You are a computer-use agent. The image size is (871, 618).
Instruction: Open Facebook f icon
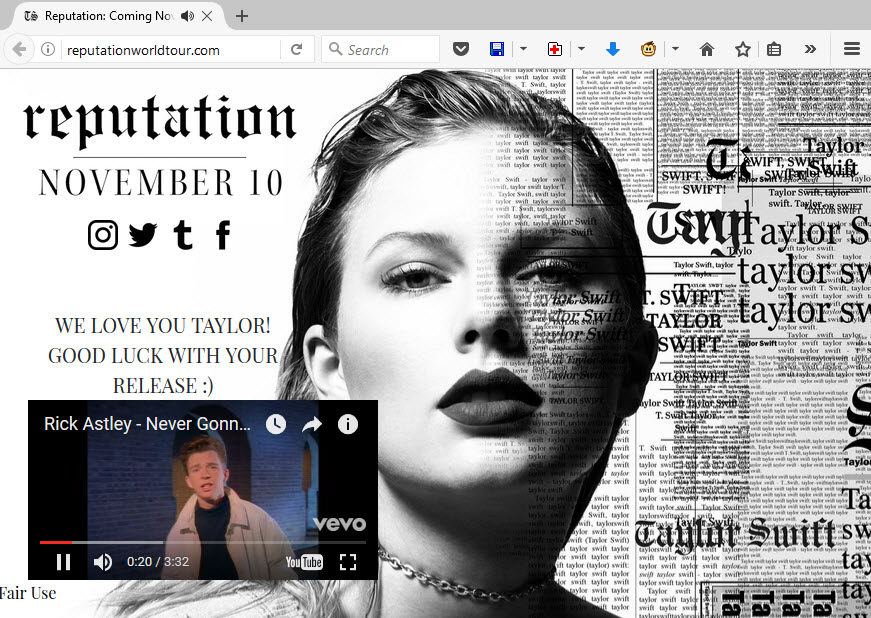click(x=223, y=234)
